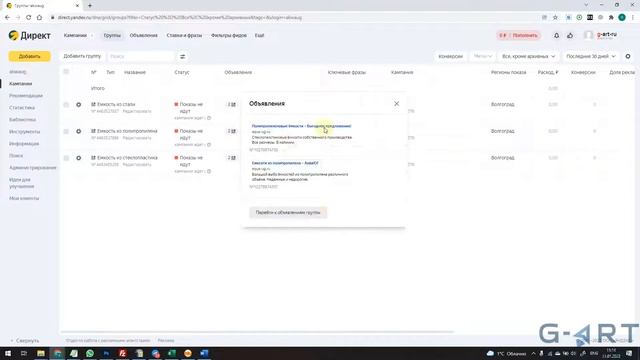Select checkbox for Емкость из стеклопластика

(x=66, y=158)
